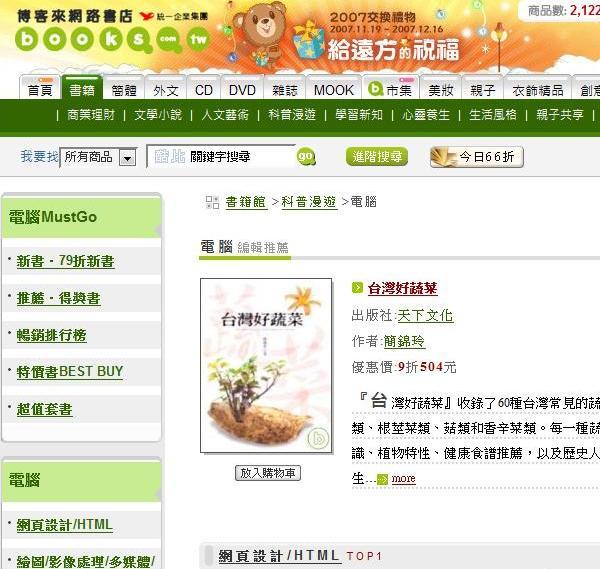Expand the 所有商品 category dropdown
The height and width of the screenshot is (569, 600).
tap(127, 157)
